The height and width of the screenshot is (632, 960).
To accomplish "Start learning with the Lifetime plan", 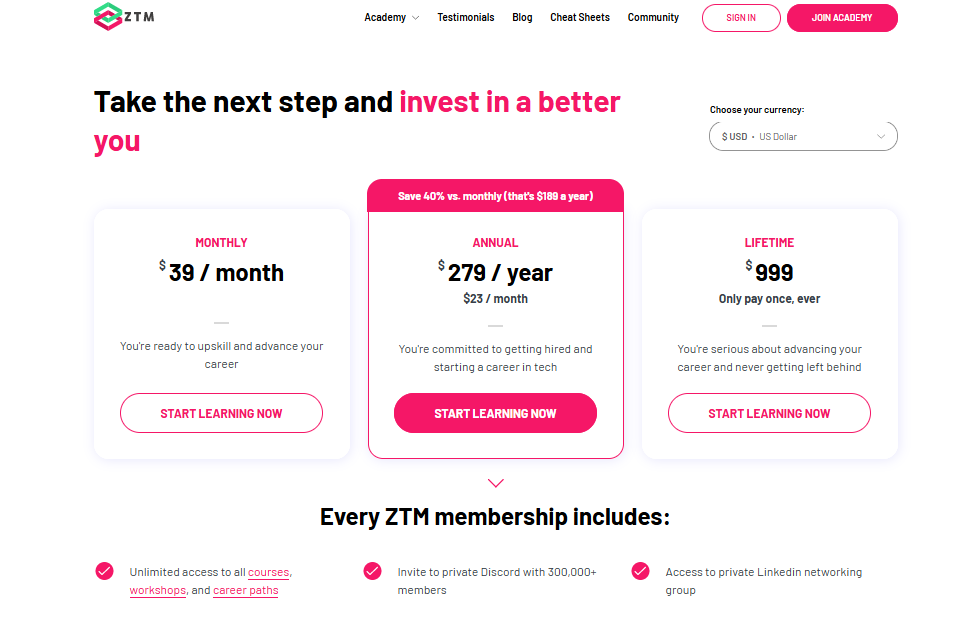I will click(x=769, y=413).
